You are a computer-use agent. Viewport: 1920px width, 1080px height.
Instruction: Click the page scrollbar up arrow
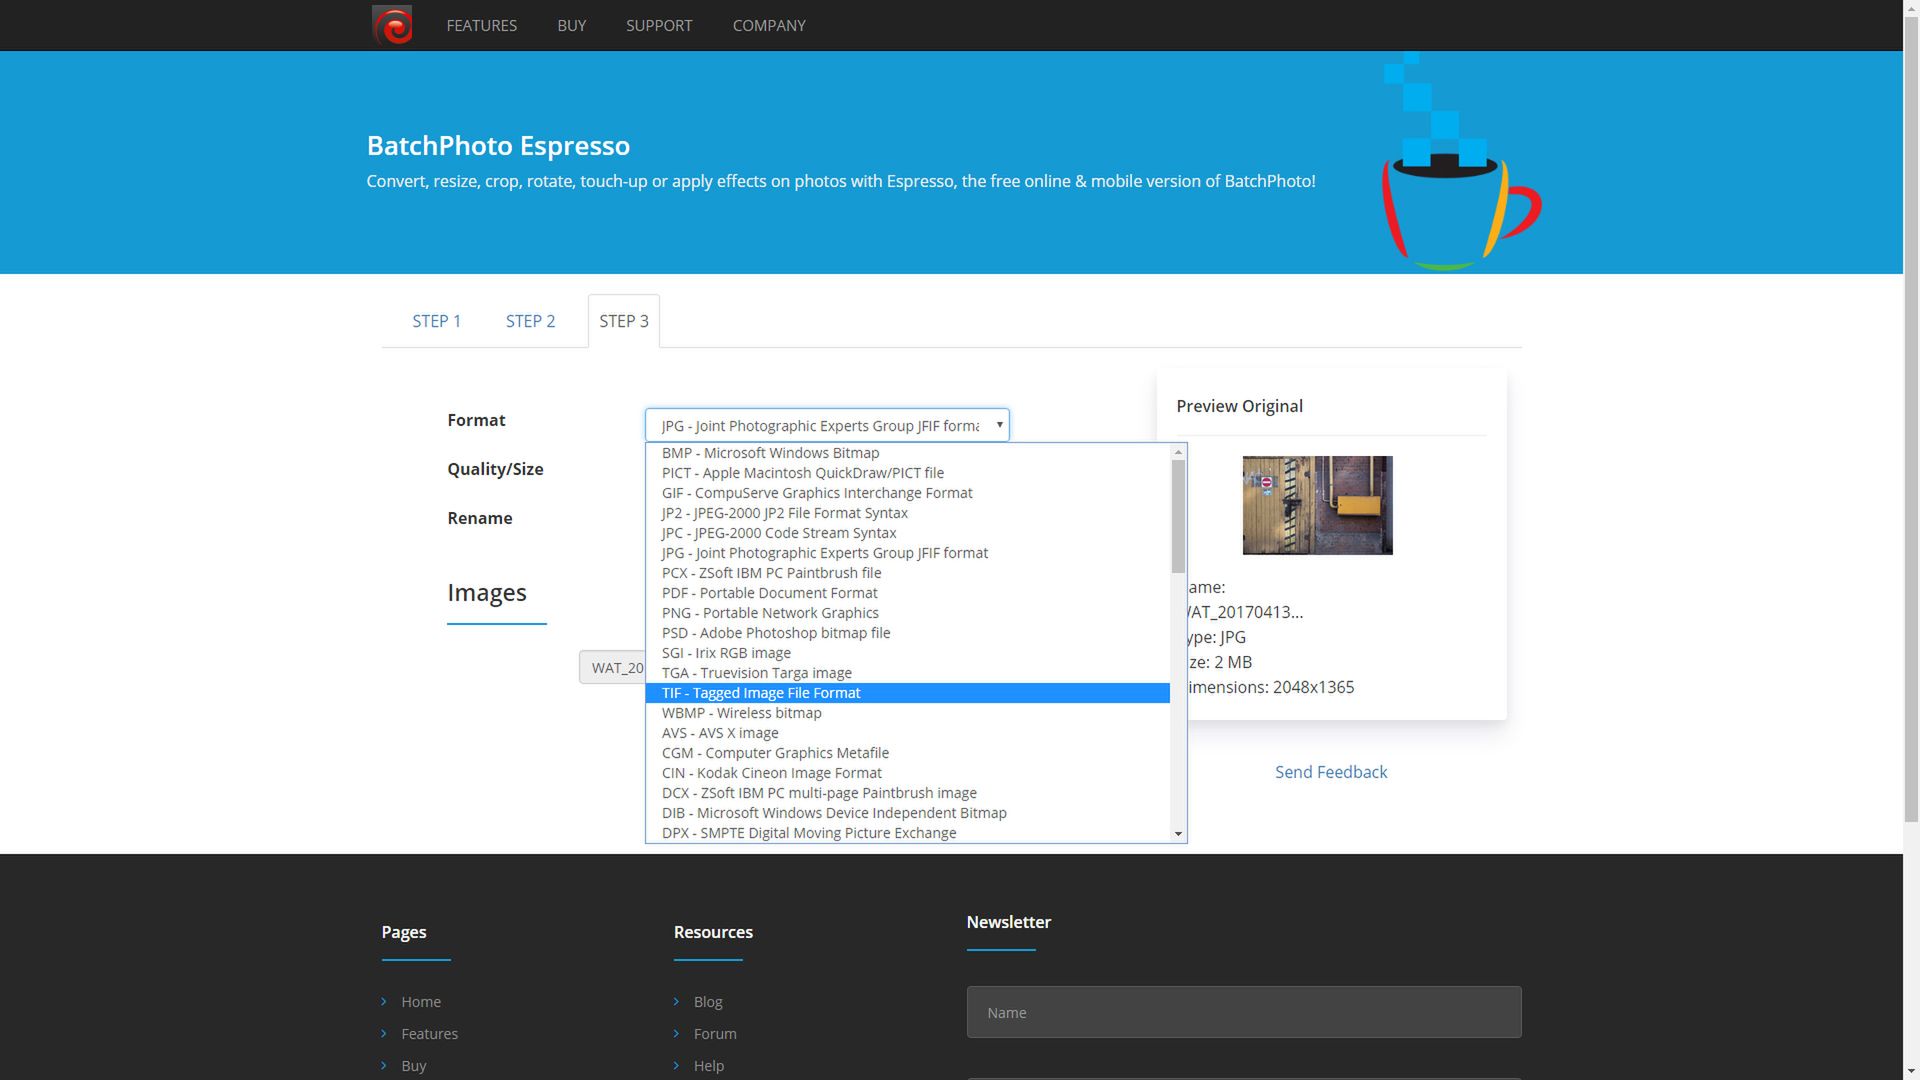1911,8
